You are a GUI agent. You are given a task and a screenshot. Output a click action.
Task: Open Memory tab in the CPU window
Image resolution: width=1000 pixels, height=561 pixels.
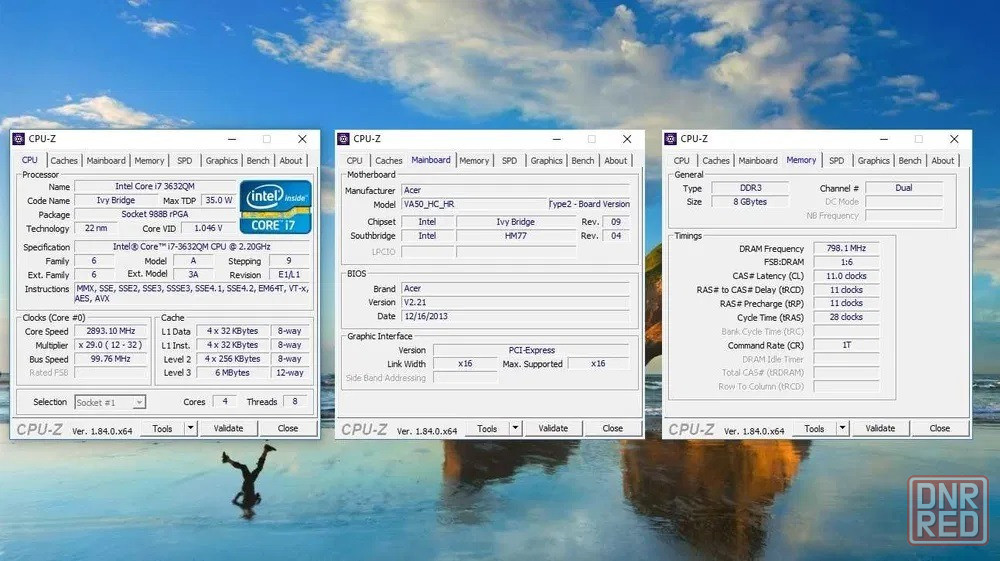click(x=149, y=161)
